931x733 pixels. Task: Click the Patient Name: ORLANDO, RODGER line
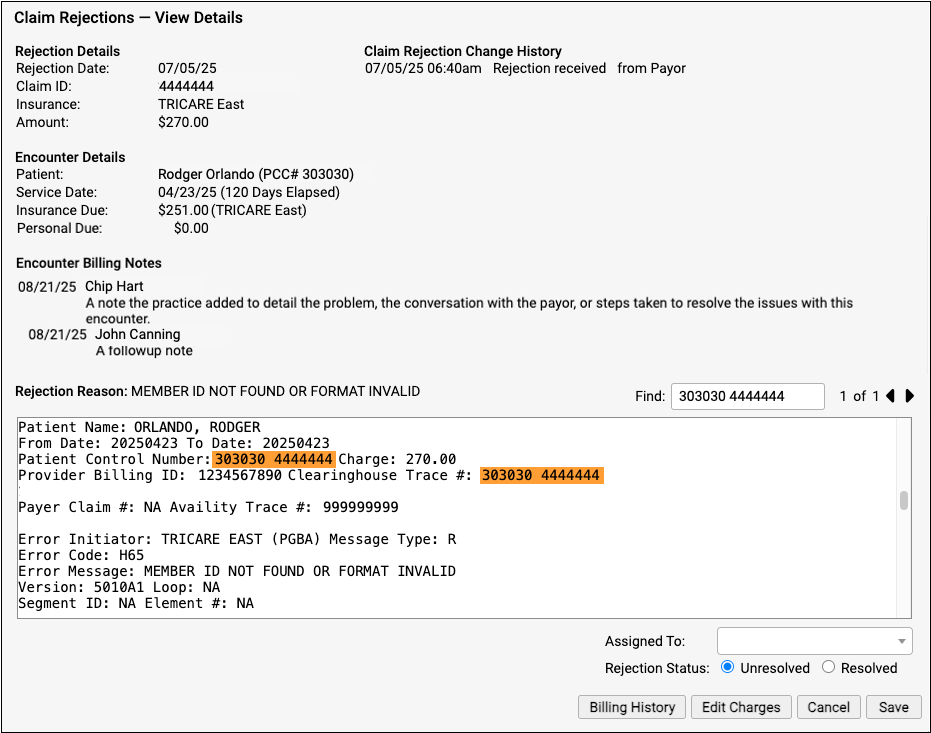pyautogui.click(x=140, y=427)
